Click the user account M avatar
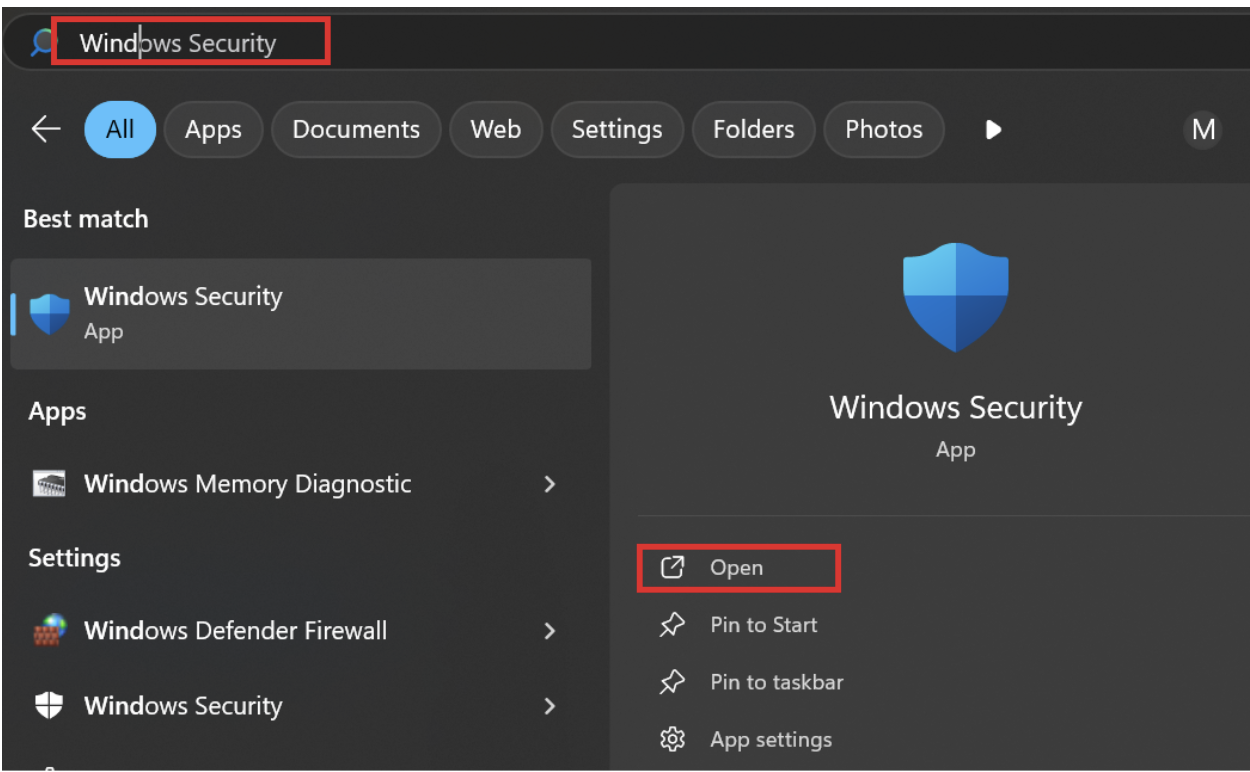Viewport: 1250px width, 772px height. pos(1203,129)
